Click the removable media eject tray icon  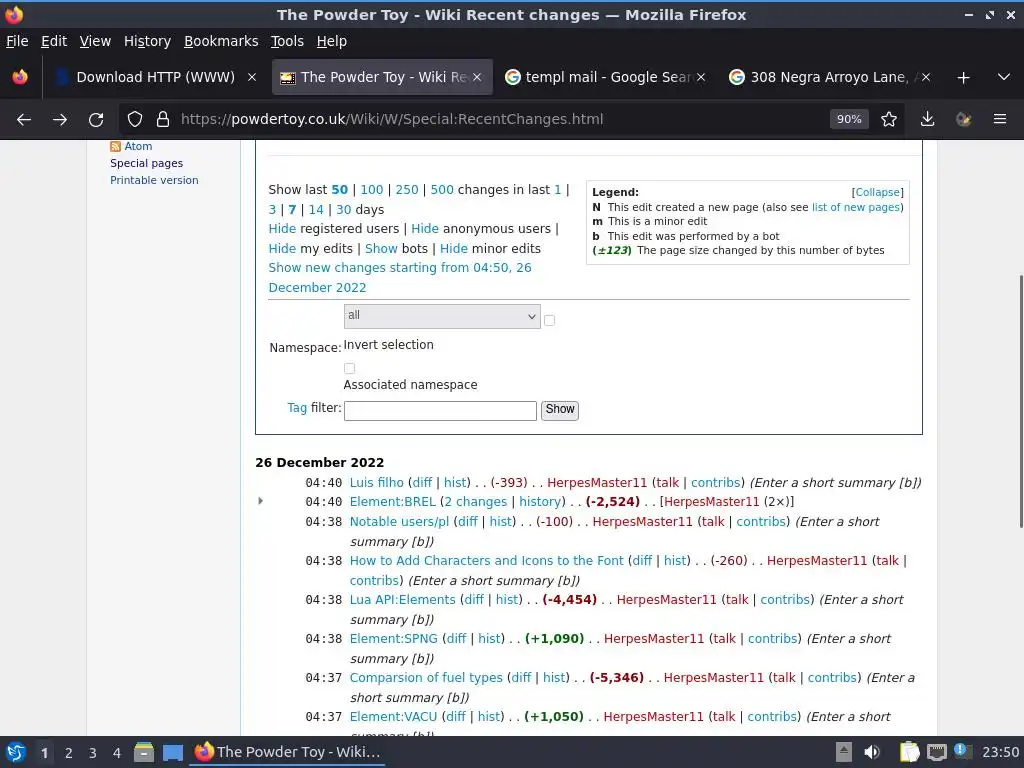click(844, 752)
